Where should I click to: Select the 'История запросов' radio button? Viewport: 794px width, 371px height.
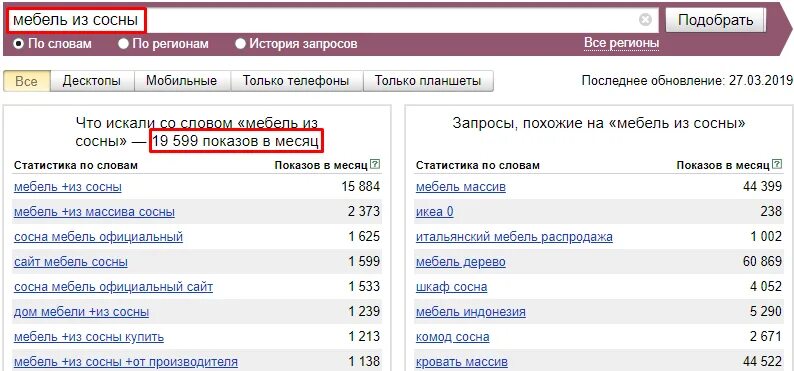pyautogui.click(x=240, y=44)
